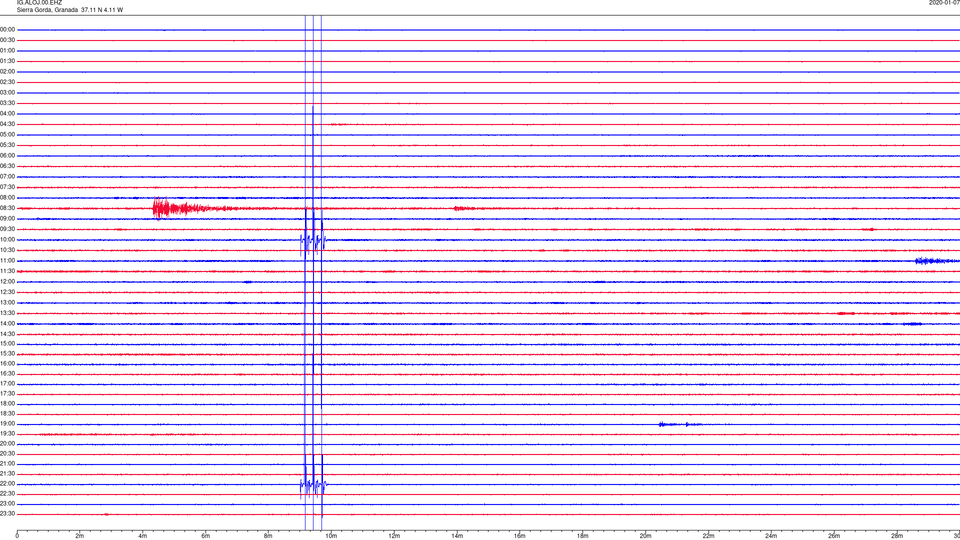Click the '14:30' time label

click(x=7, y=334)
